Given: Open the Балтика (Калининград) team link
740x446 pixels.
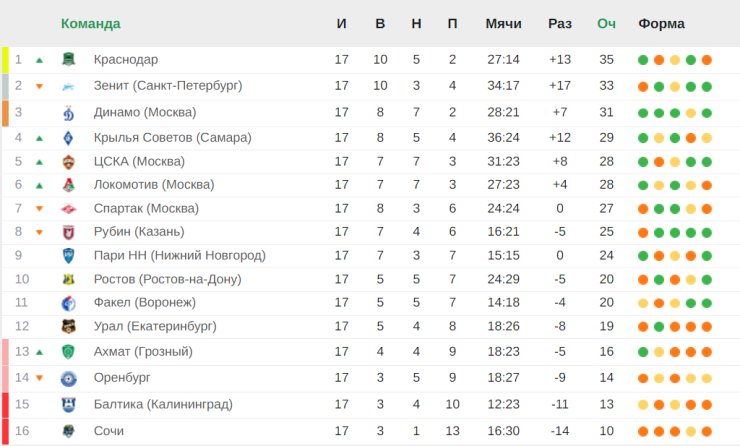Looking at the screenshot, I should click(163, 404).
